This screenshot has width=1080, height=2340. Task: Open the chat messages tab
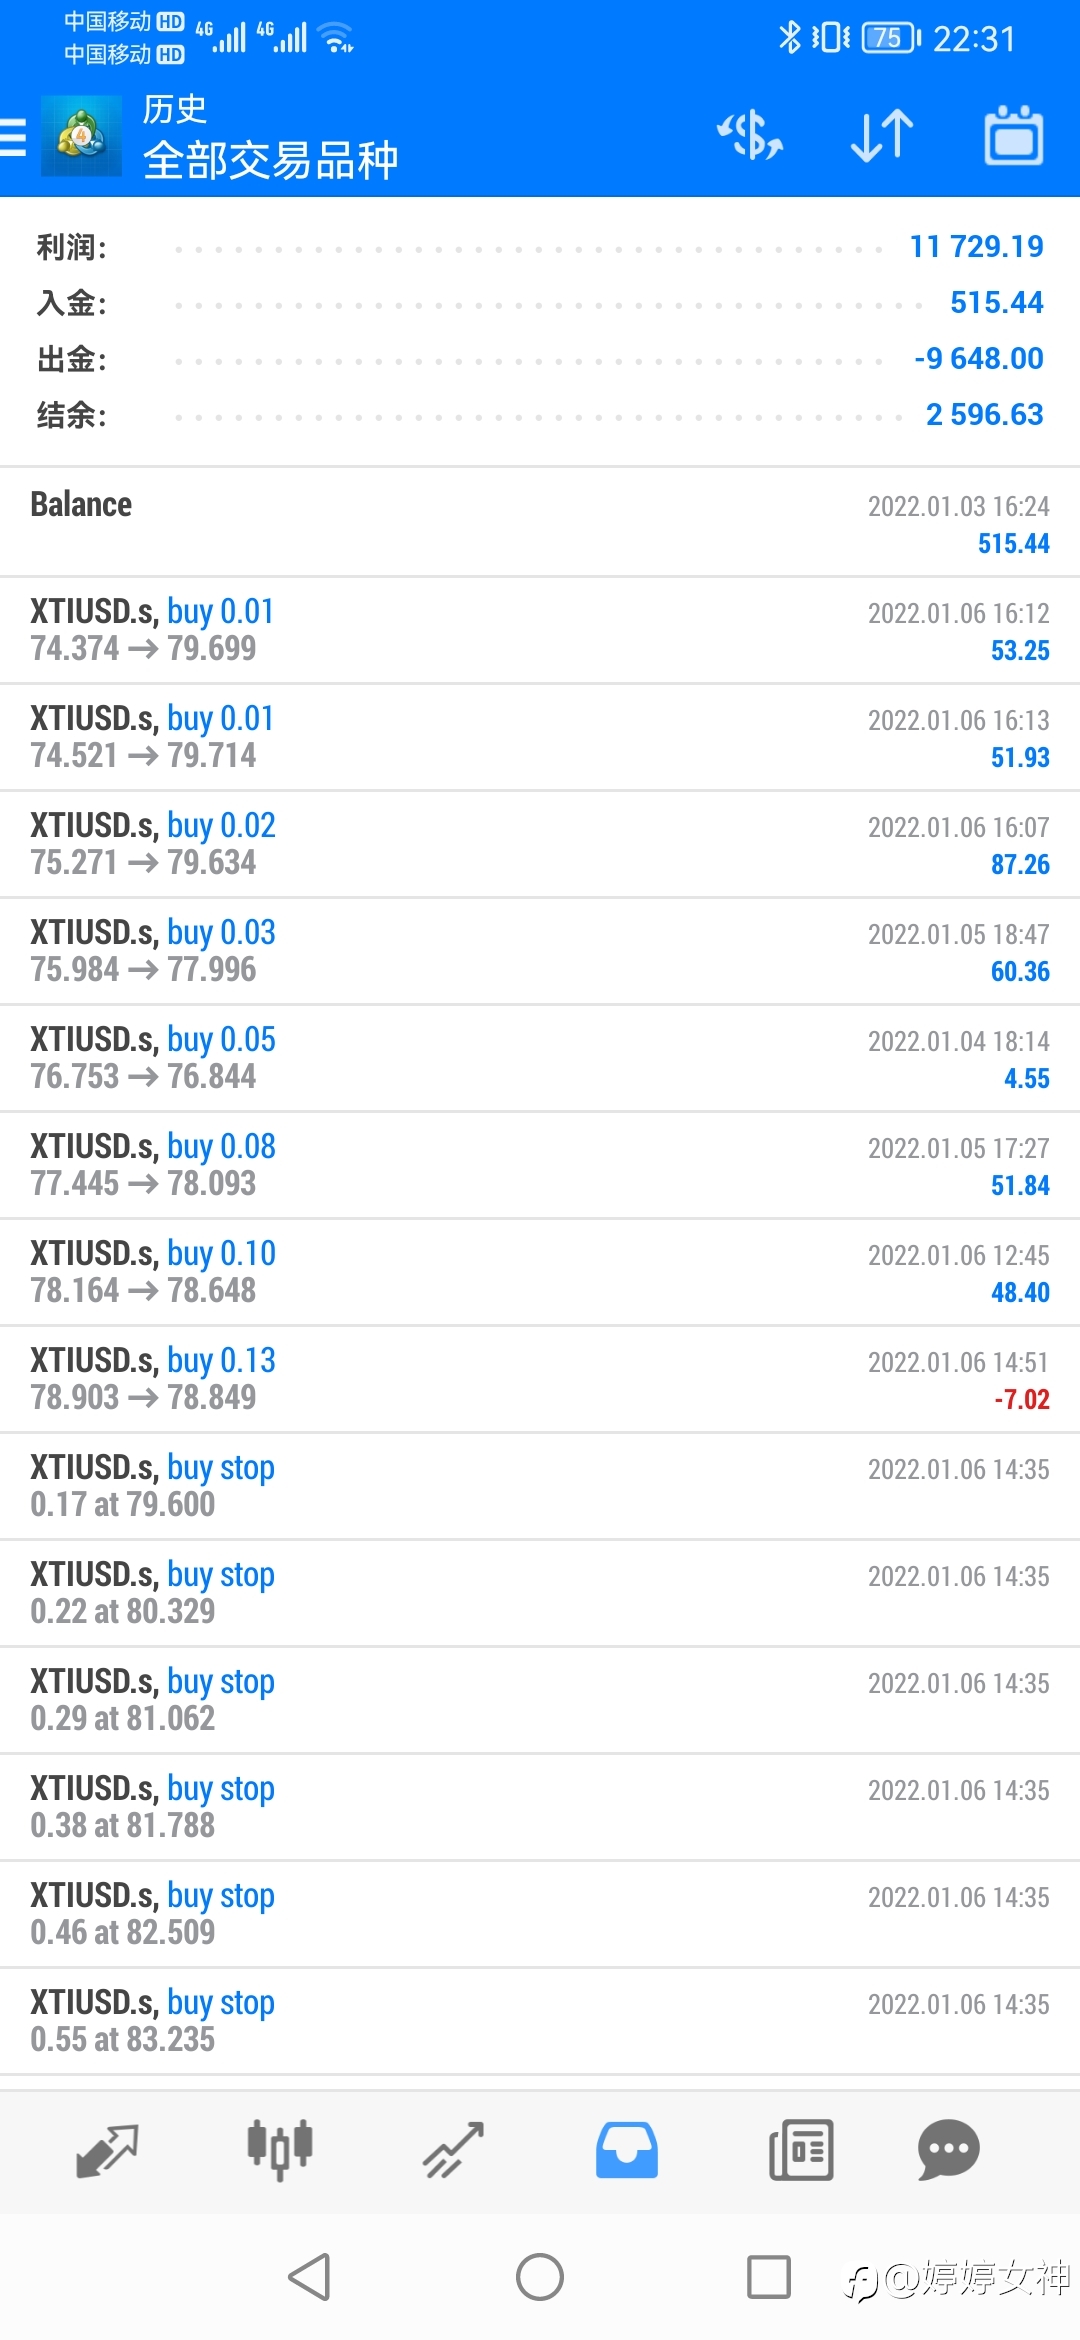(x=948, y=2150)
